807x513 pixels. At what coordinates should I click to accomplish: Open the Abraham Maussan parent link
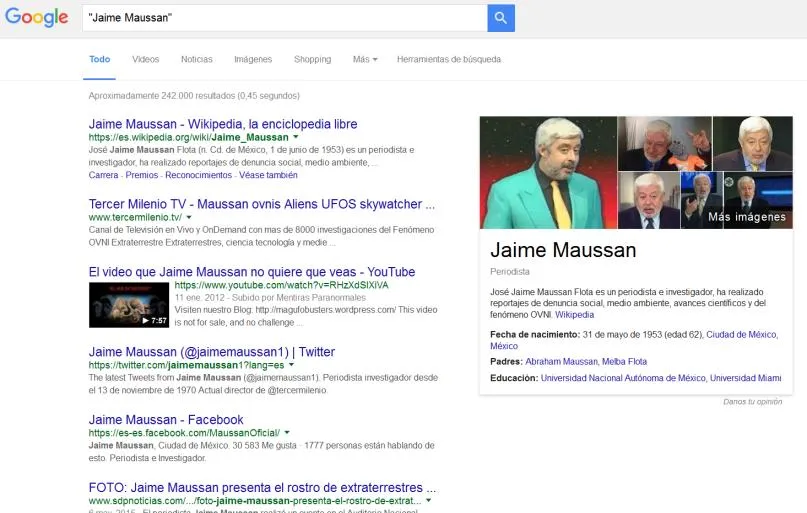tap(562, 362)
